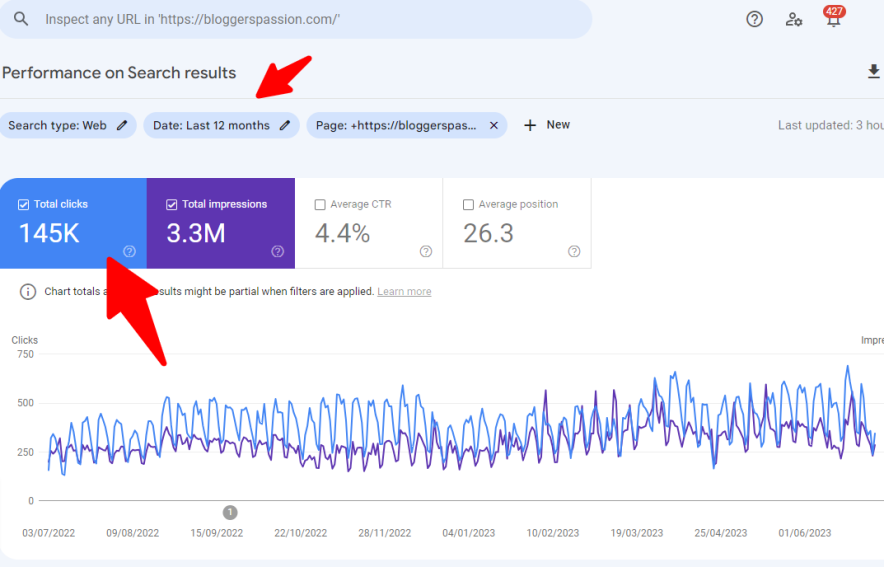
Task: Open the Page URL filter chip
Action: point(396,125)
